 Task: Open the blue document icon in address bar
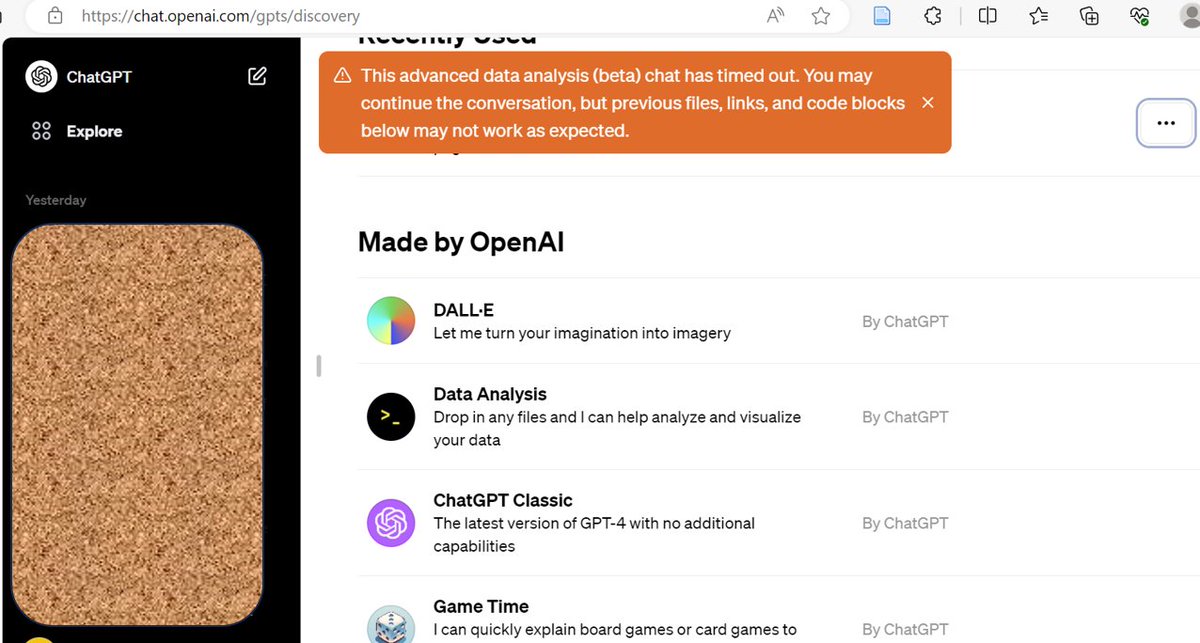tap(882, 16)
